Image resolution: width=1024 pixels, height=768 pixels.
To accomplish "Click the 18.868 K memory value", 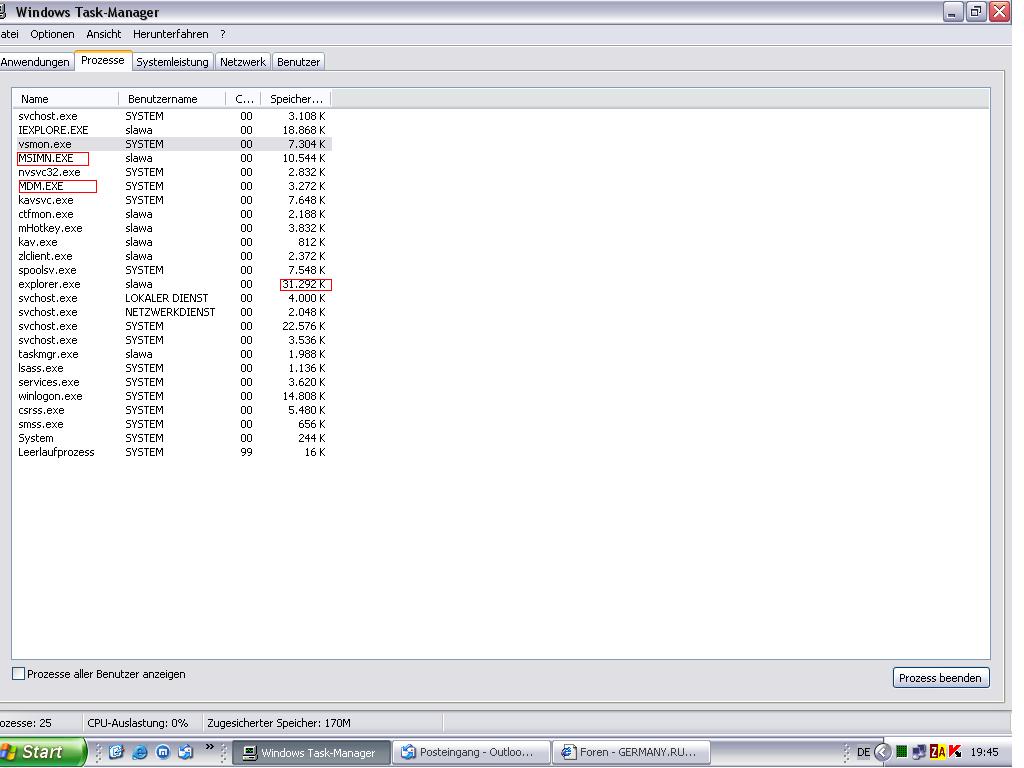I will [304, 130].
